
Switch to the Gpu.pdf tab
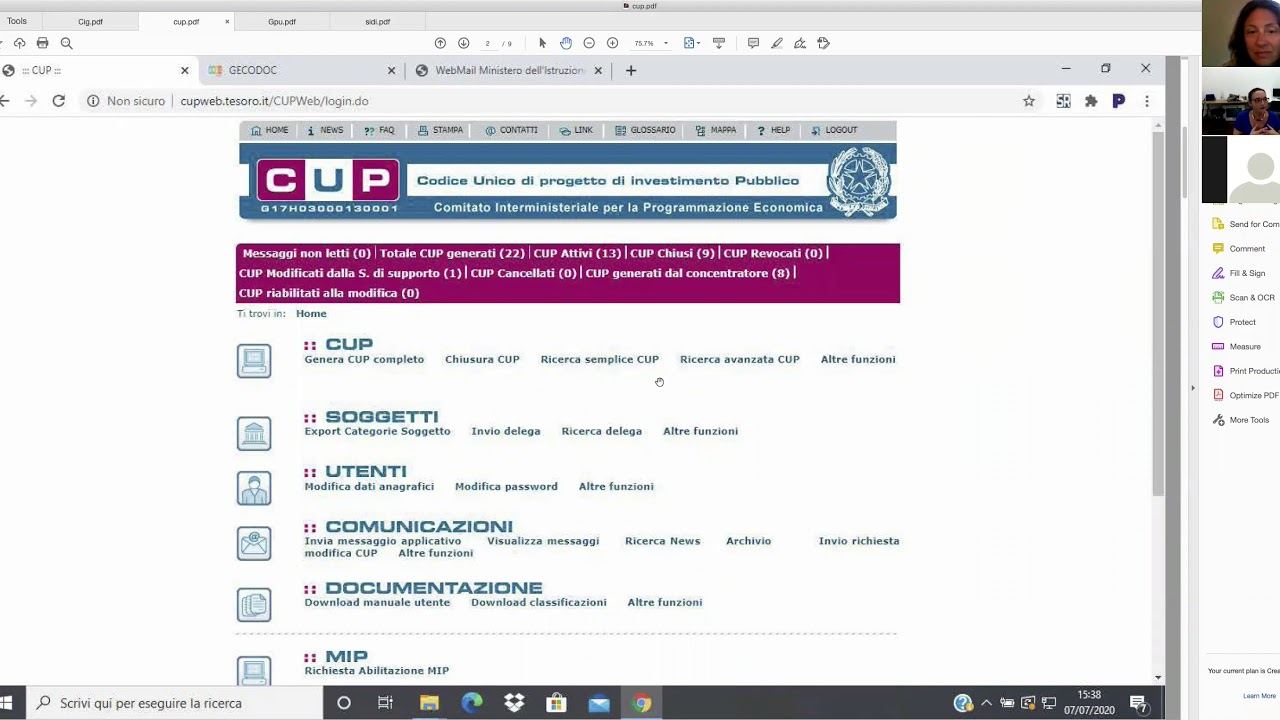point(282,21)
